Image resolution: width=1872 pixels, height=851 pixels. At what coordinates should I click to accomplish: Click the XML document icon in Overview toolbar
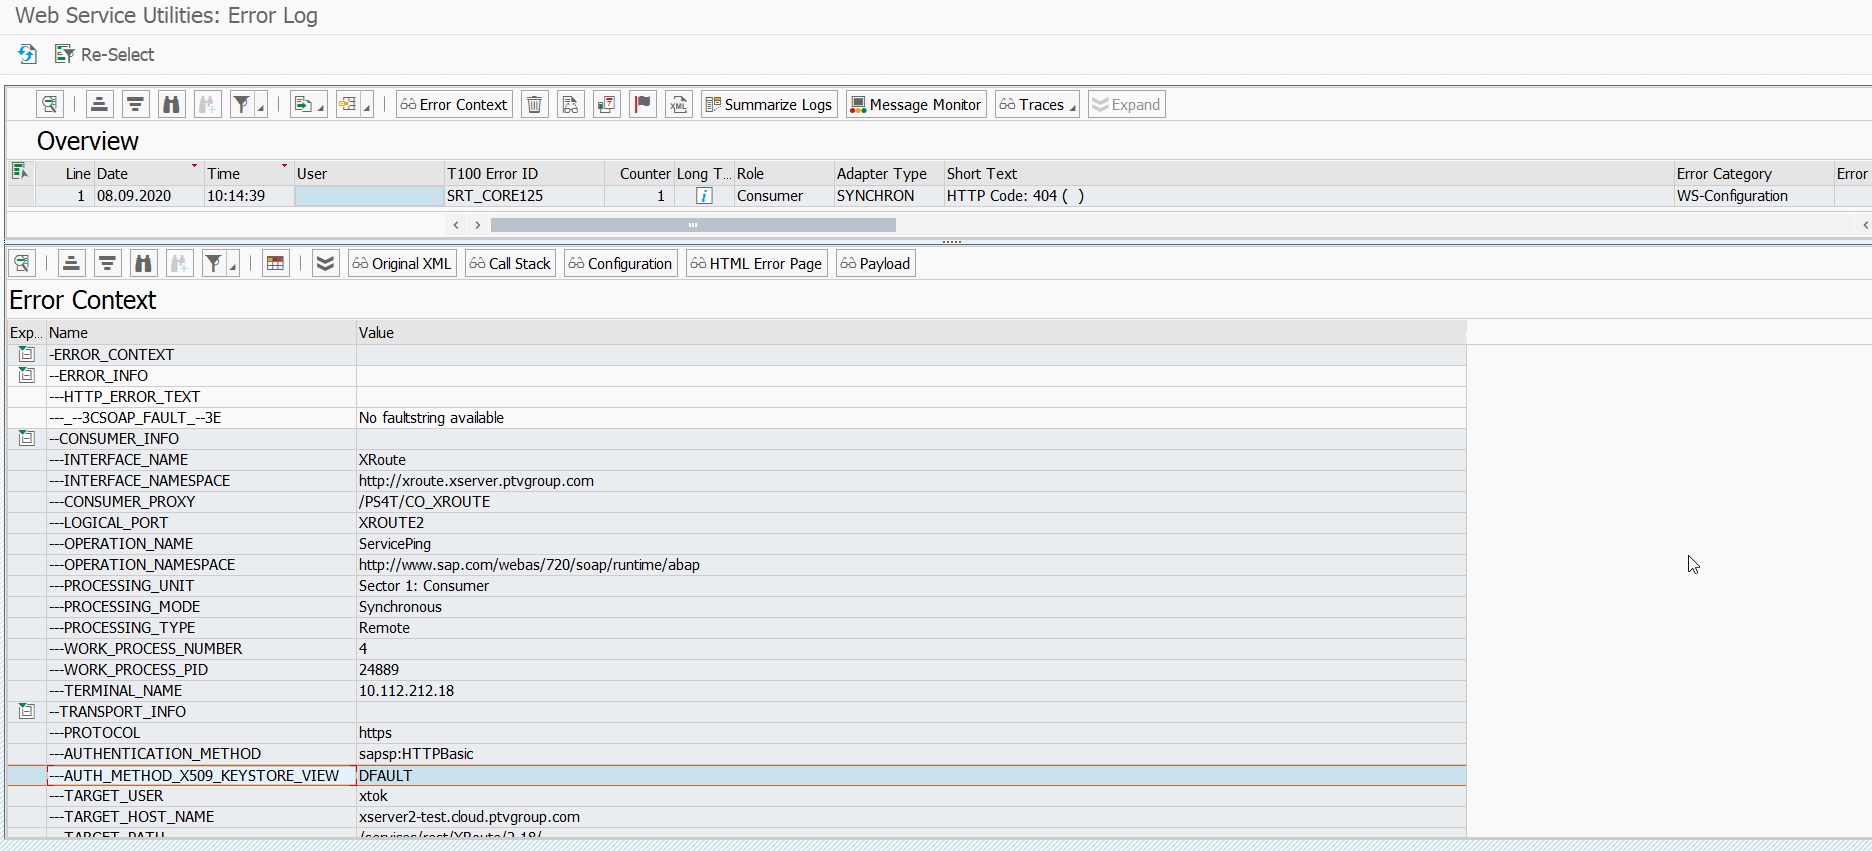click(x=679, y=105)
